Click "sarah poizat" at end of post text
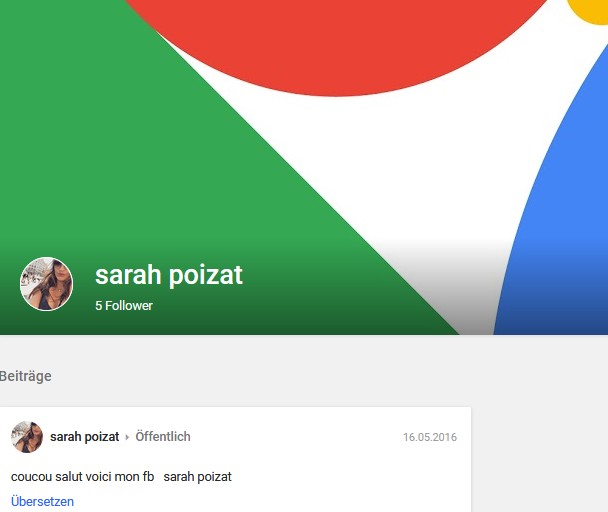 [x=197, y=477]
